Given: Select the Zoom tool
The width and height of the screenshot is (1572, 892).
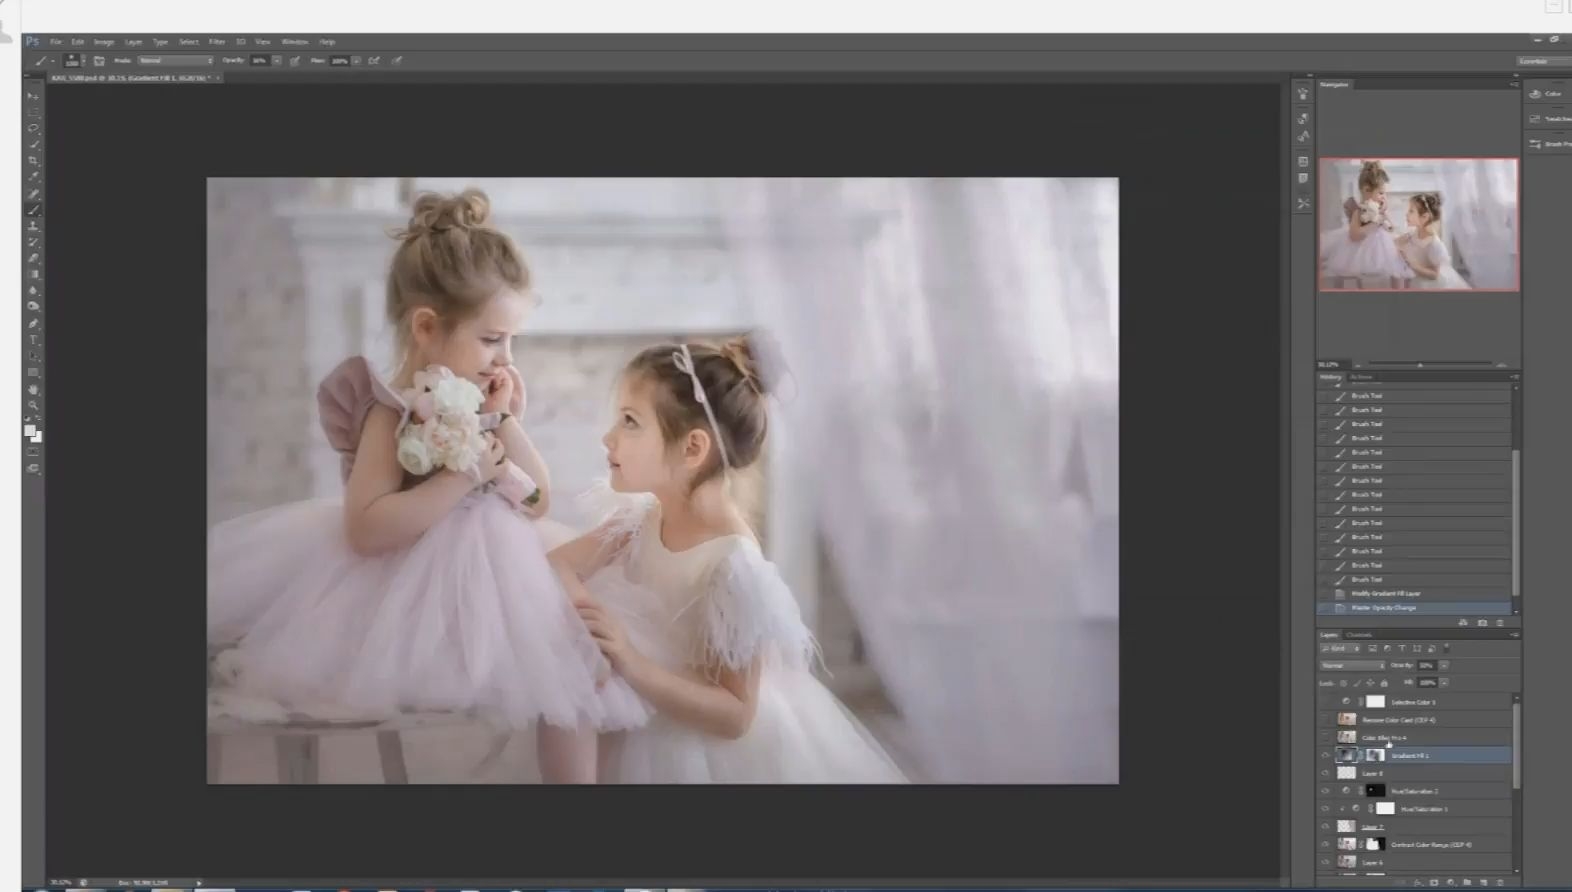Looking at the screenshot, I should point(33,405).
